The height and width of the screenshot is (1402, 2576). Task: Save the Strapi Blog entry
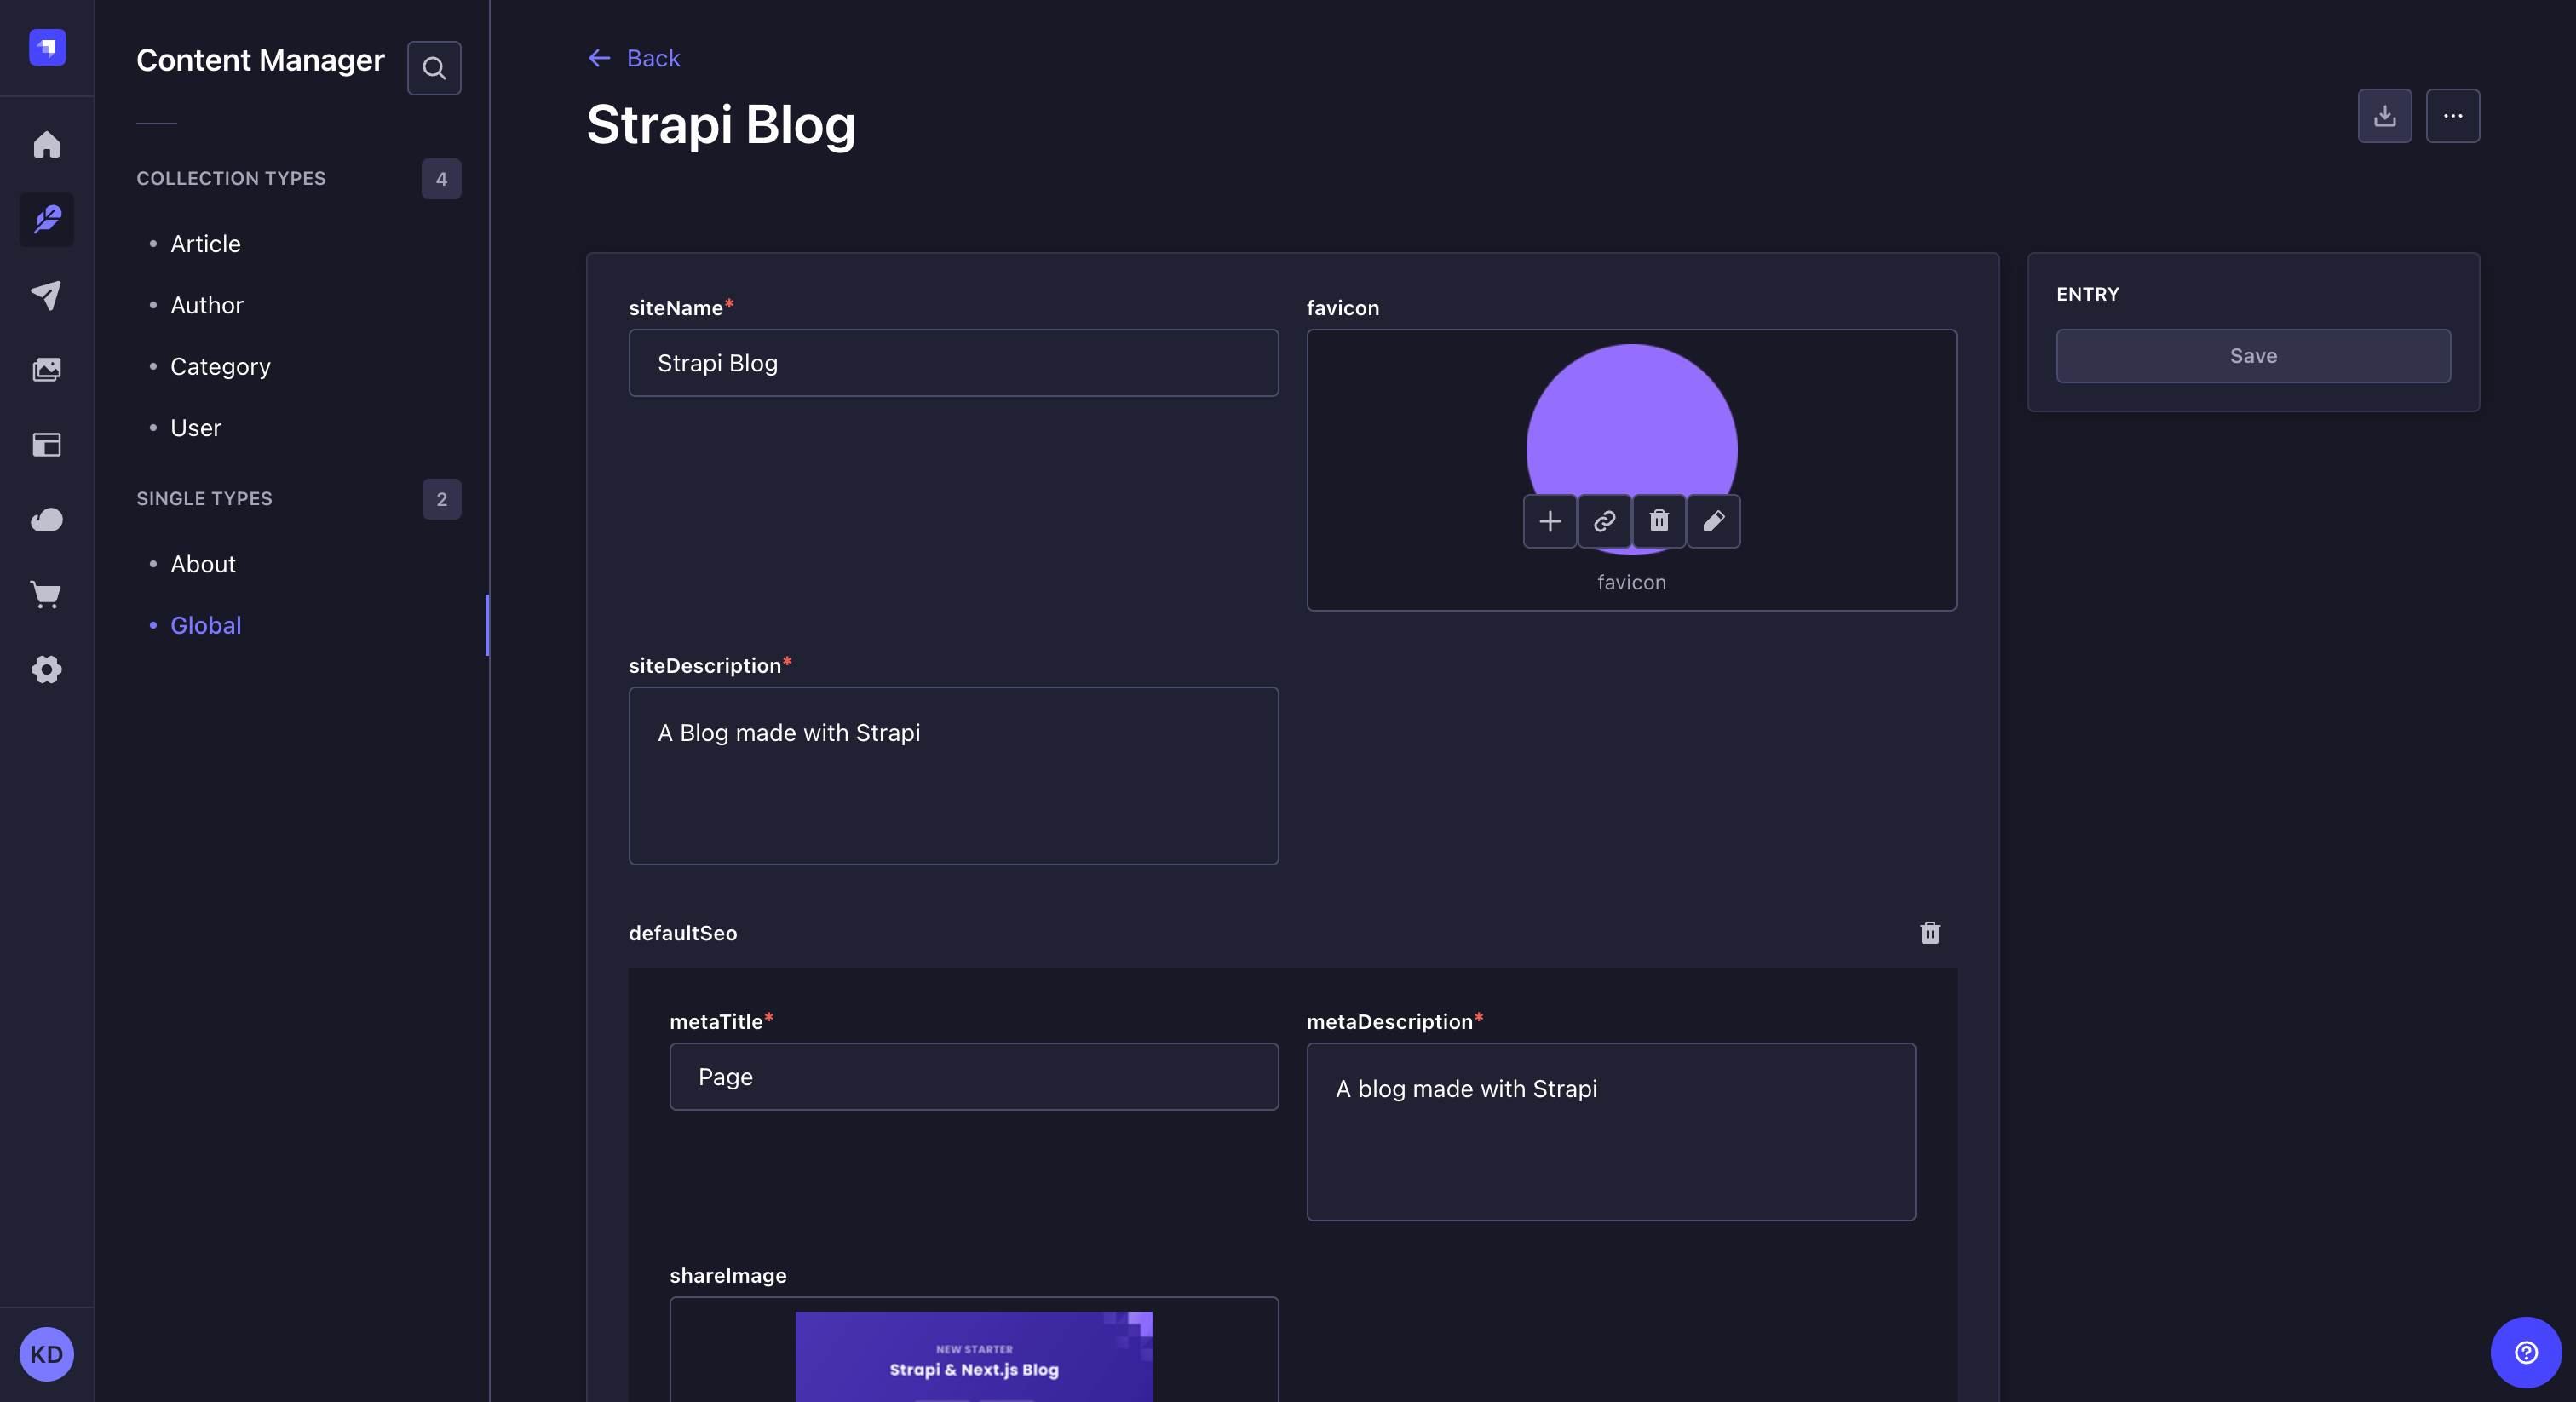2252,355
